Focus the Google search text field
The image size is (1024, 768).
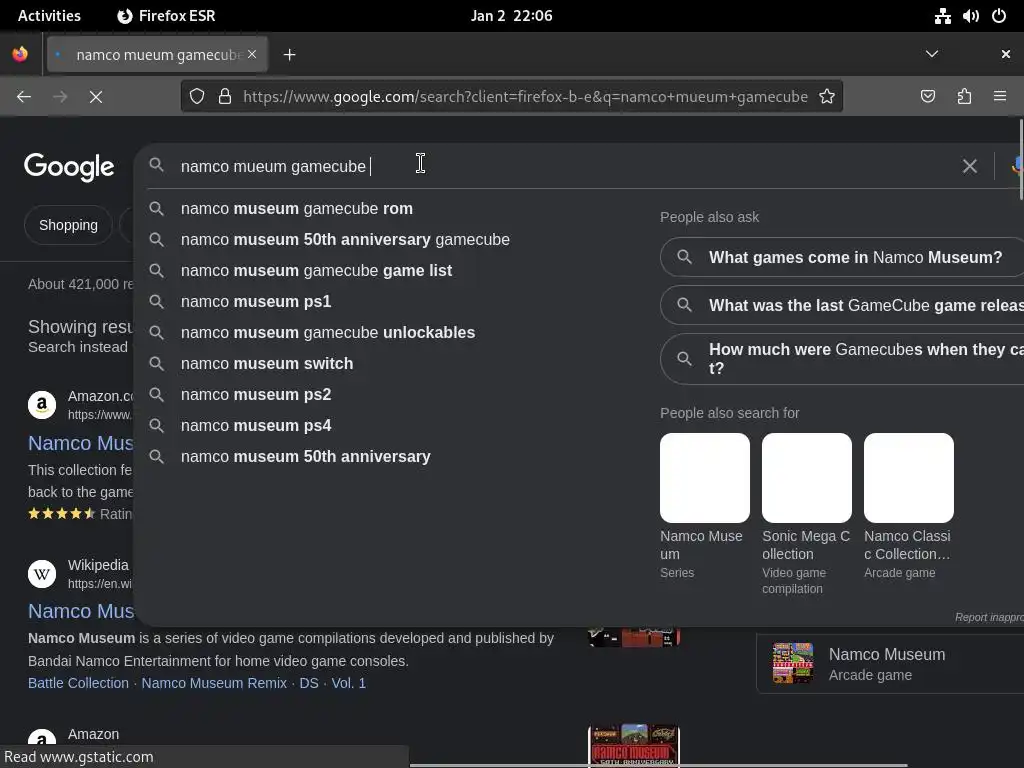point(562,167)
